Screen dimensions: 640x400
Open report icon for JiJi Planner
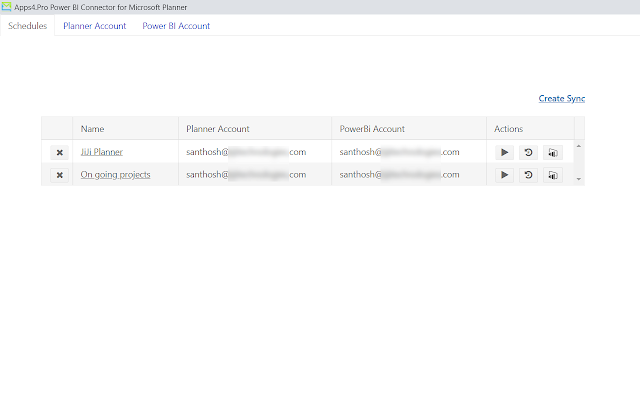point(552,152)
